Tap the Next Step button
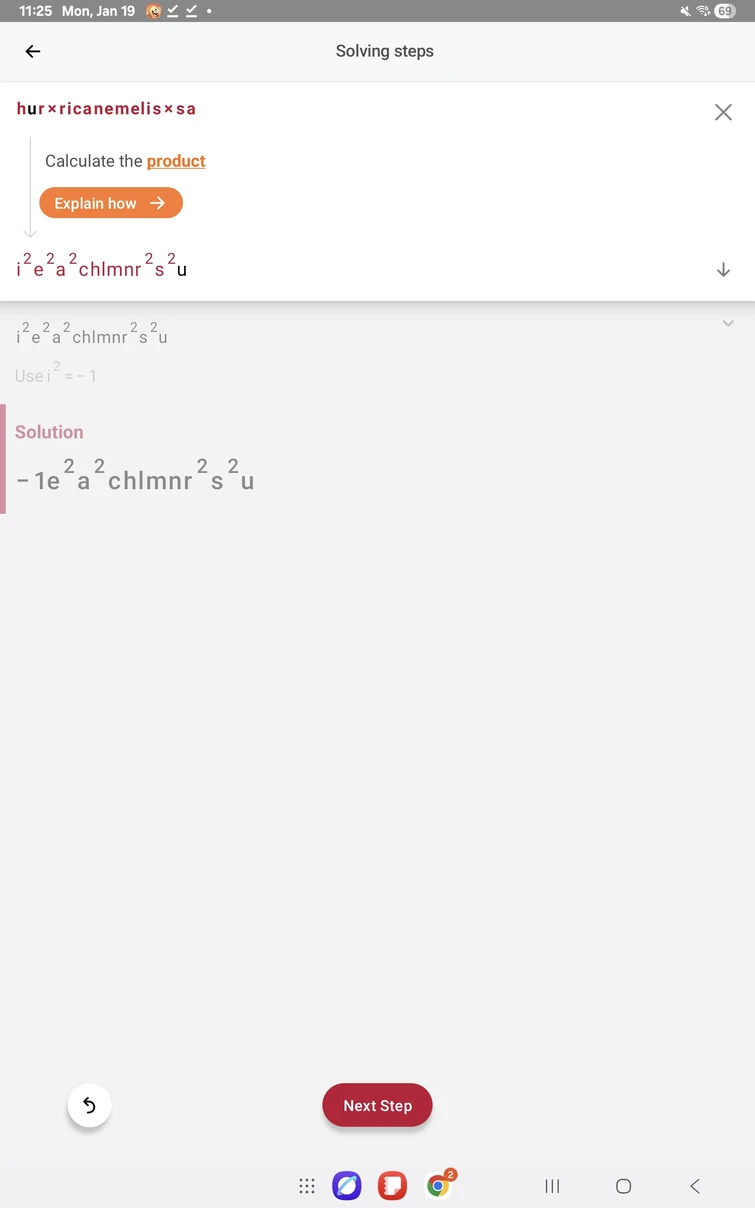This screenshot has height=1208, width=755. click(x=377, y=1105)
